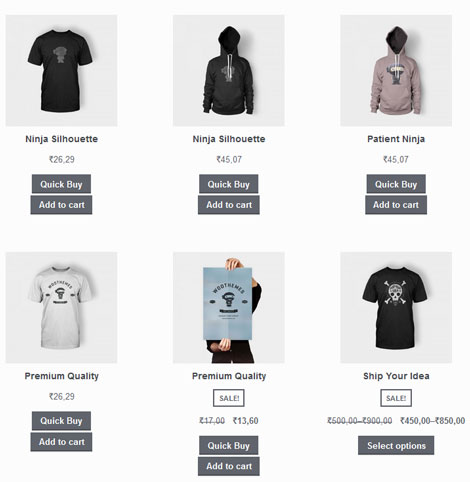
Task: Quick Buy the Ninja Silhouette hoodie
Action: [x=229, y=184]
